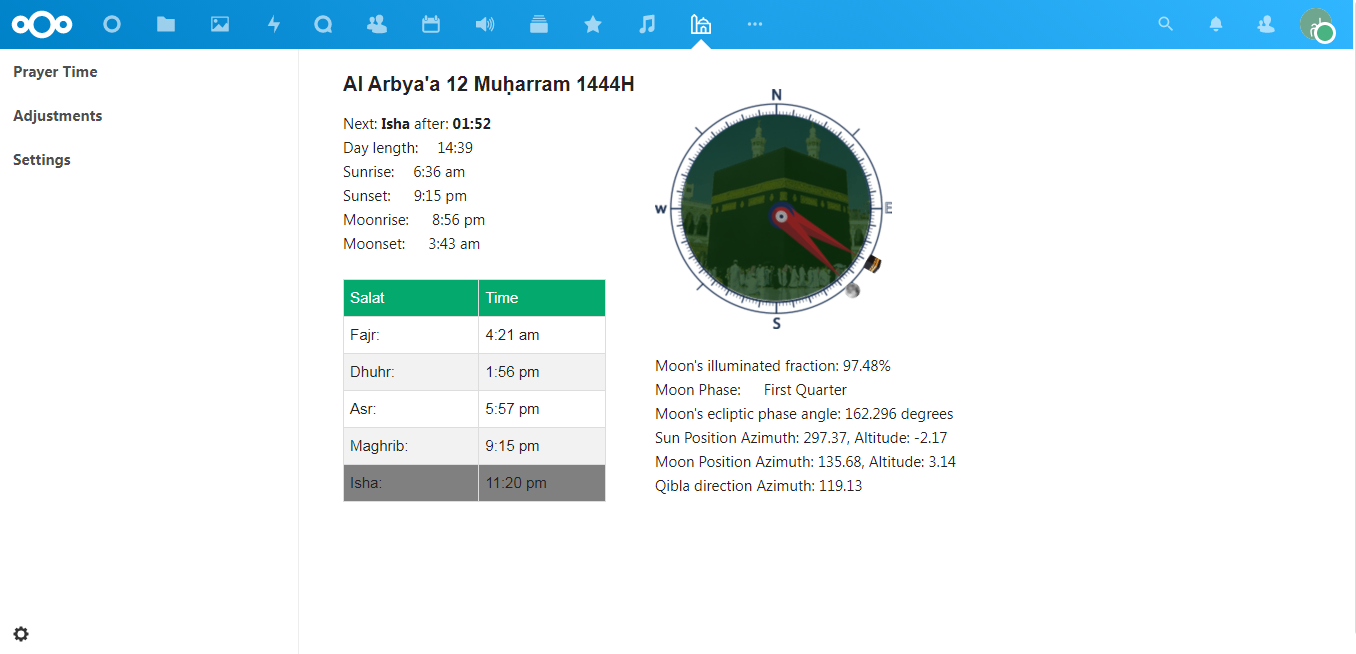Open the user avatar menu
This screenshot has width=1356, height=654.
1317,24
